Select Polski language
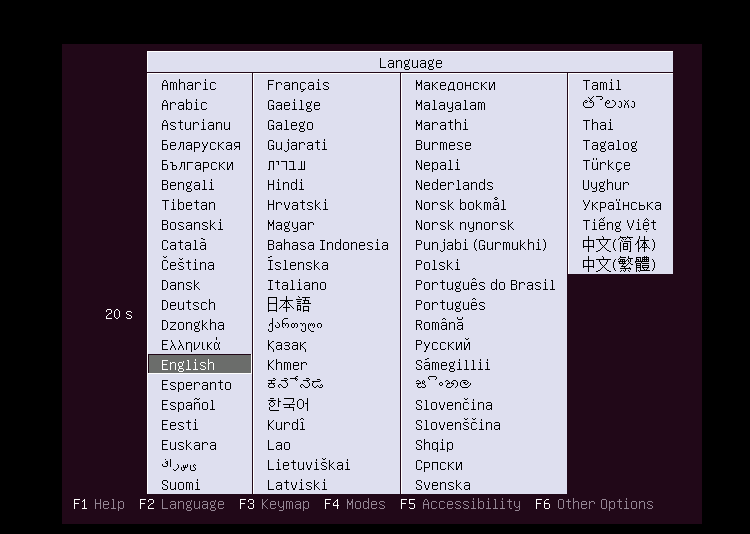750x534 pixels. point(437,265)
